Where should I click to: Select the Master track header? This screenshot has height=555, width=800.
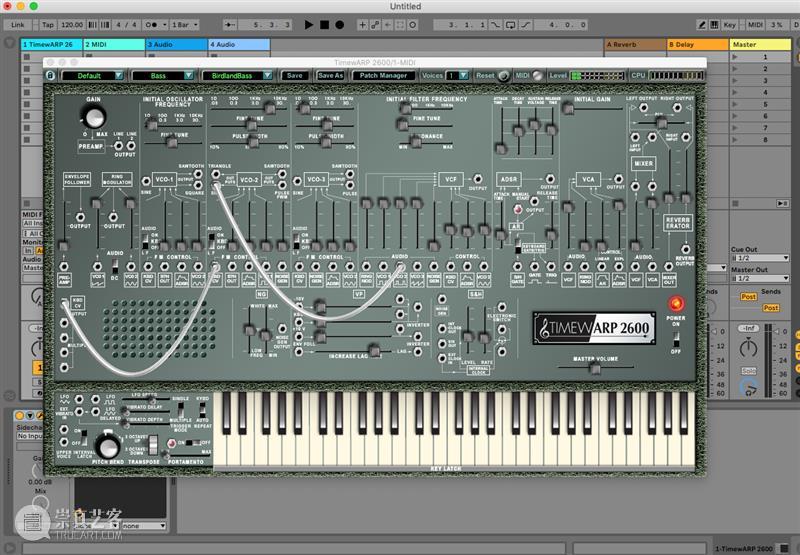[760, 44]
